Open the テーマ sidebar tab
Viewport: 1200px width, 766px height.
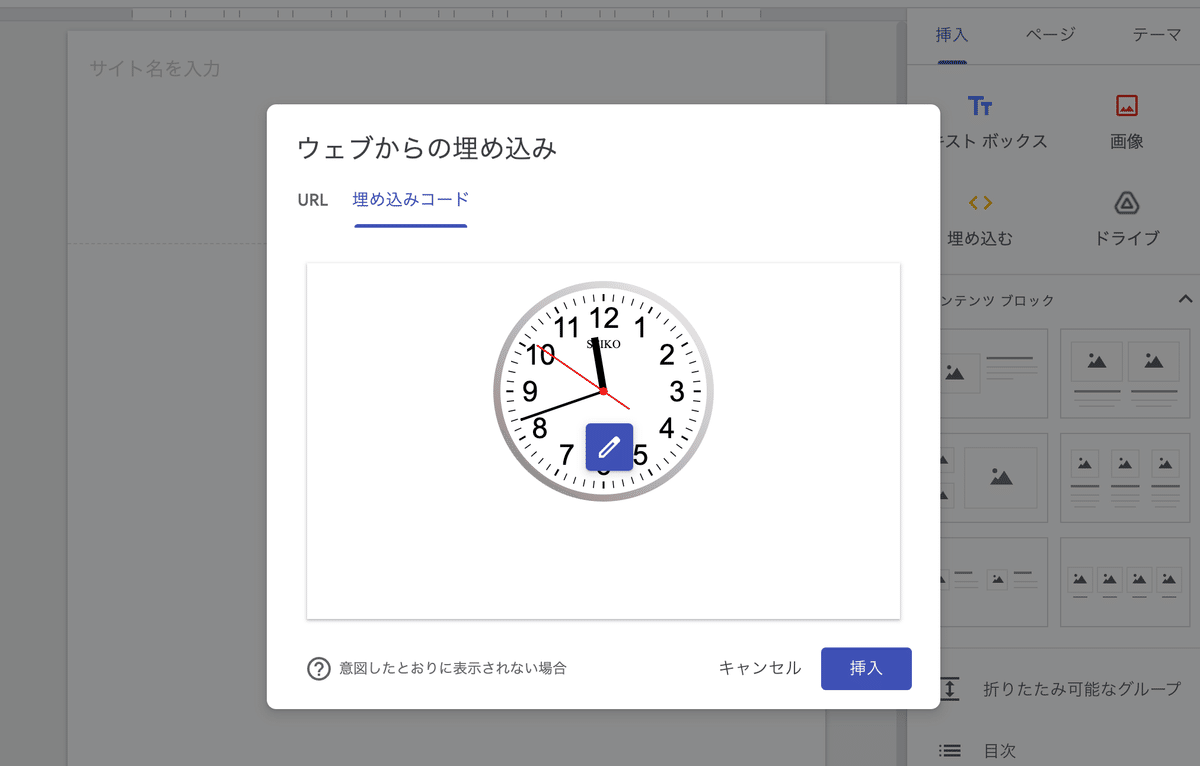(x=1157, y=34)
